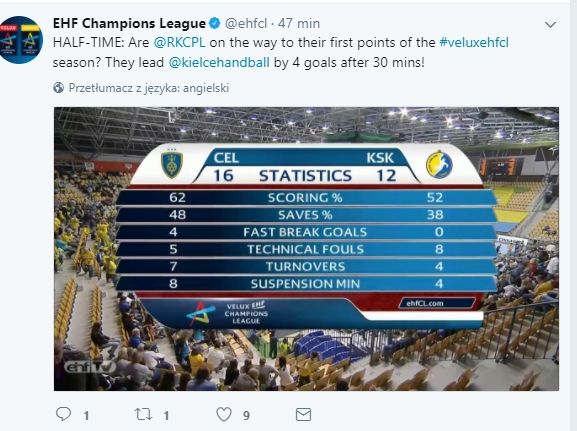Click the retweet count number 1

coord(166,416)
